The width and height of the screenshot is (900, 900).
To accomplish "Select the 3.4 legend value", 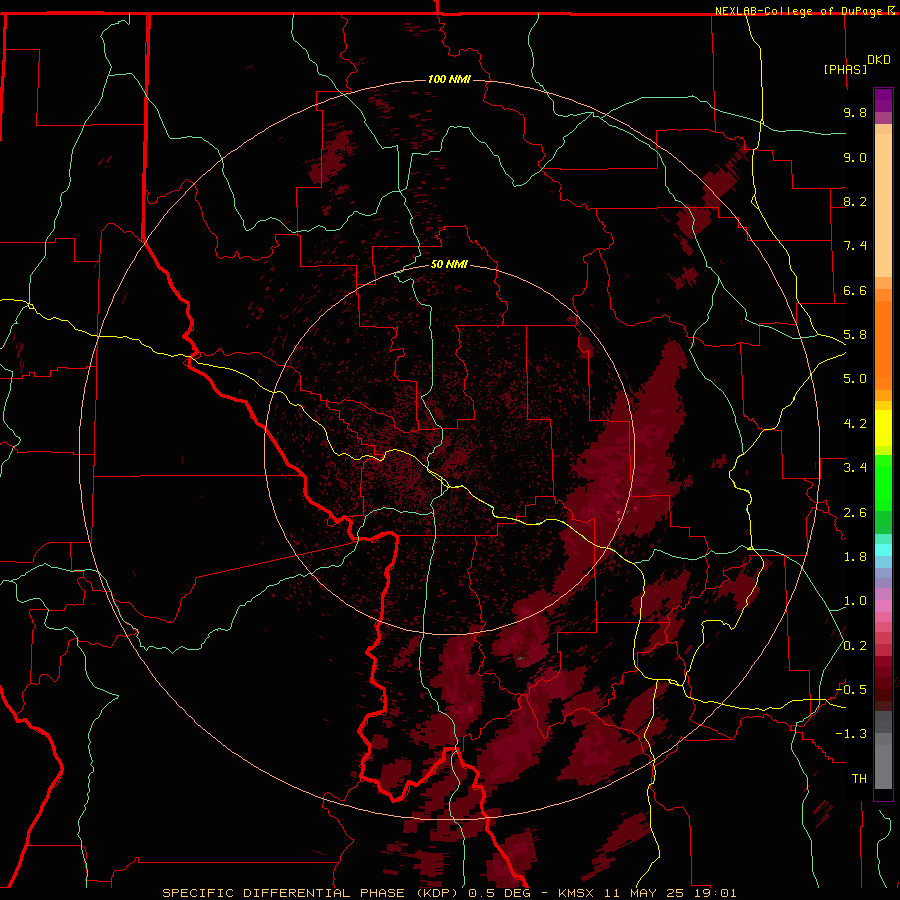I will point(855,468).
